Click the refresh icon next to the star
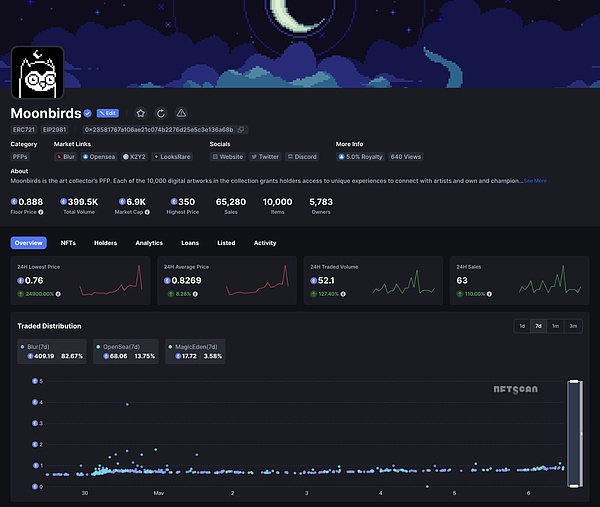Image resolution: width=600 pixels, height=507 pixels. (x=161, y=113)
